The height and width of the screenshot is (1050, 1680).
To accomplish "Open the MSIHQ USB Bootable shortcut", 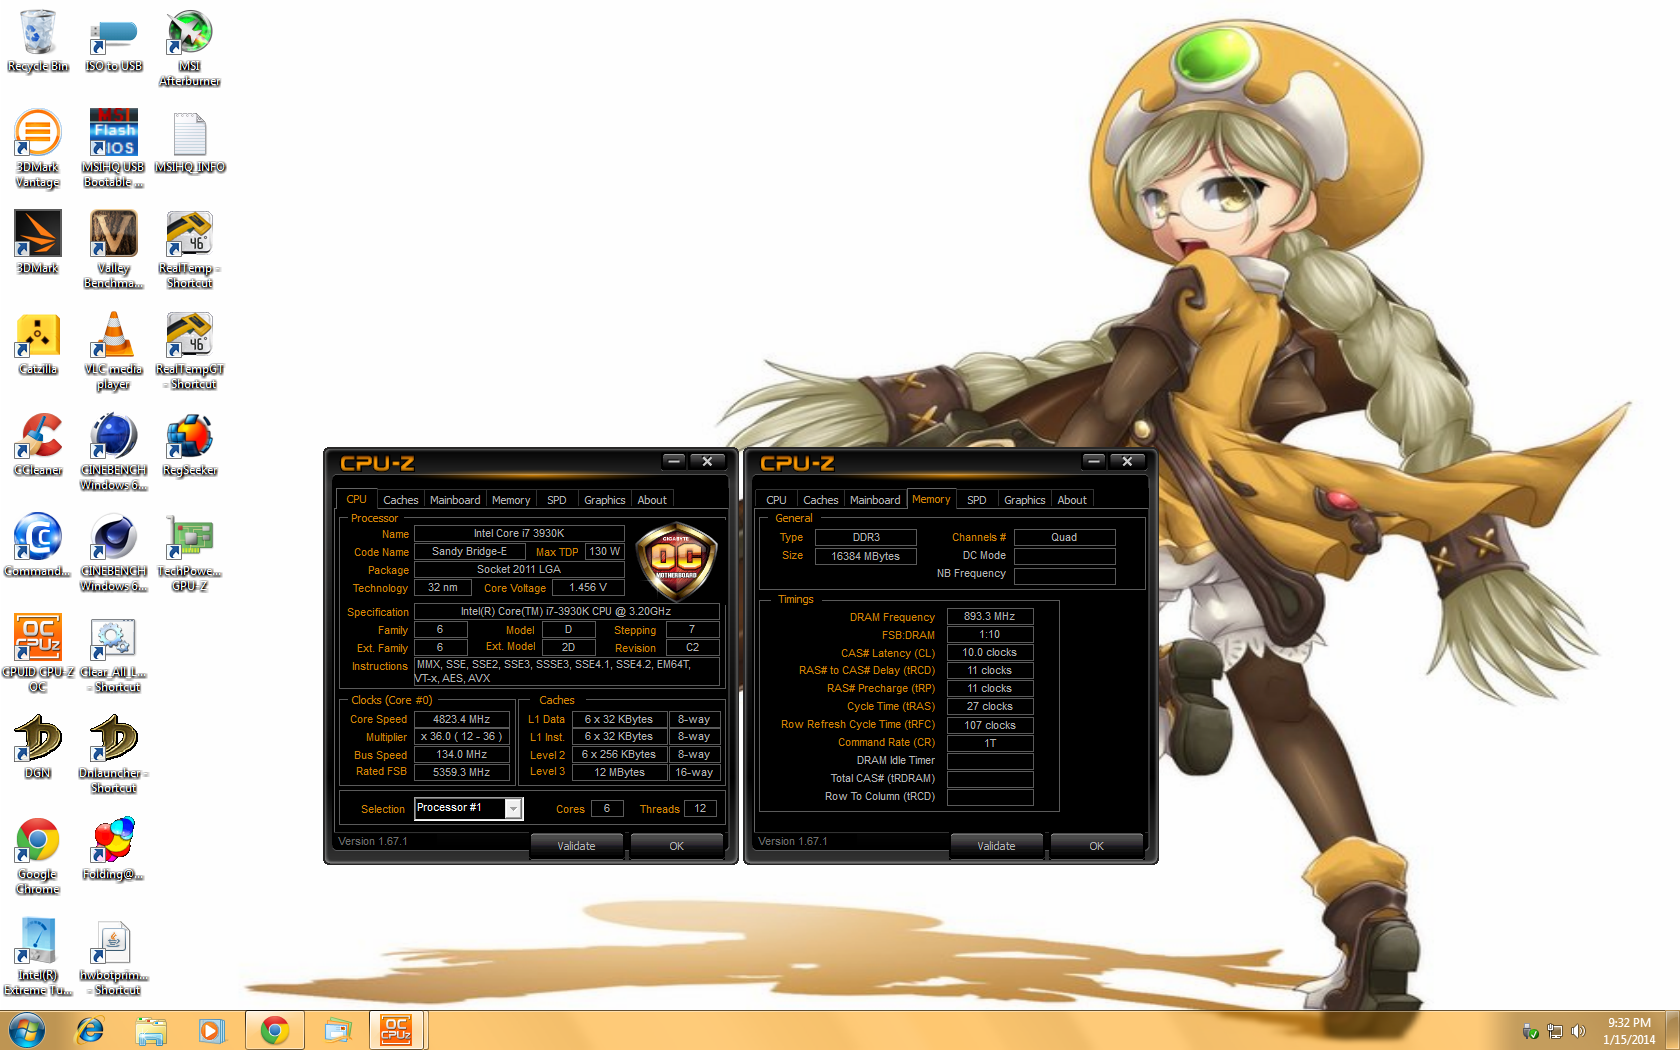I will 114,149.
